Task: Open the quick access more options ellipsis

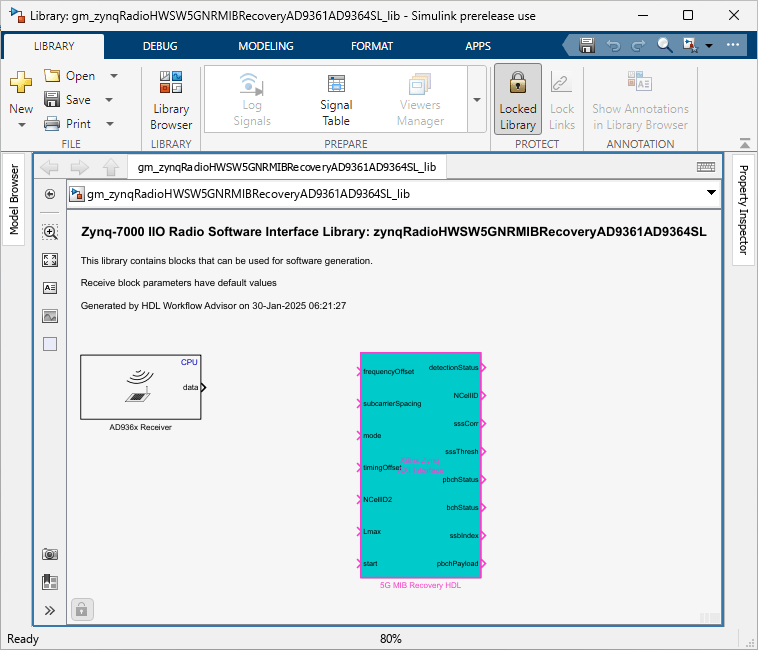Action: tap(732, 45)
